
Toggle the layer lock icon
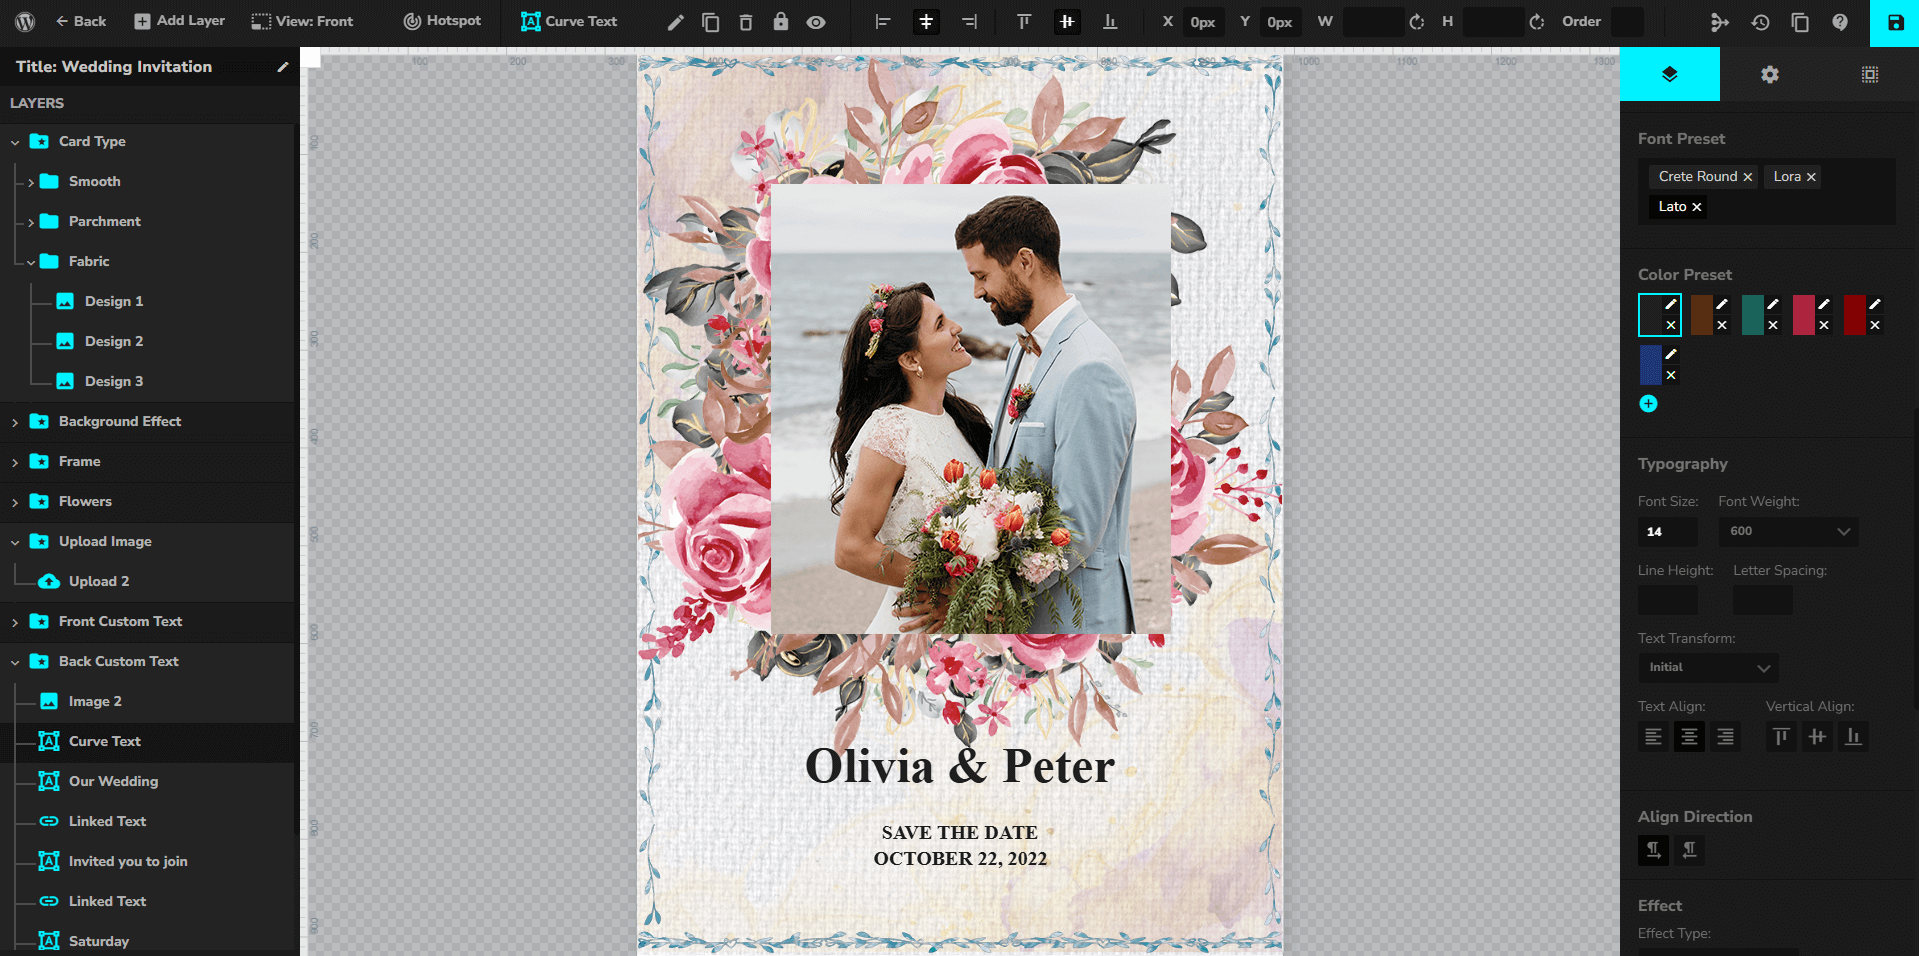click(x=781, y=22)
